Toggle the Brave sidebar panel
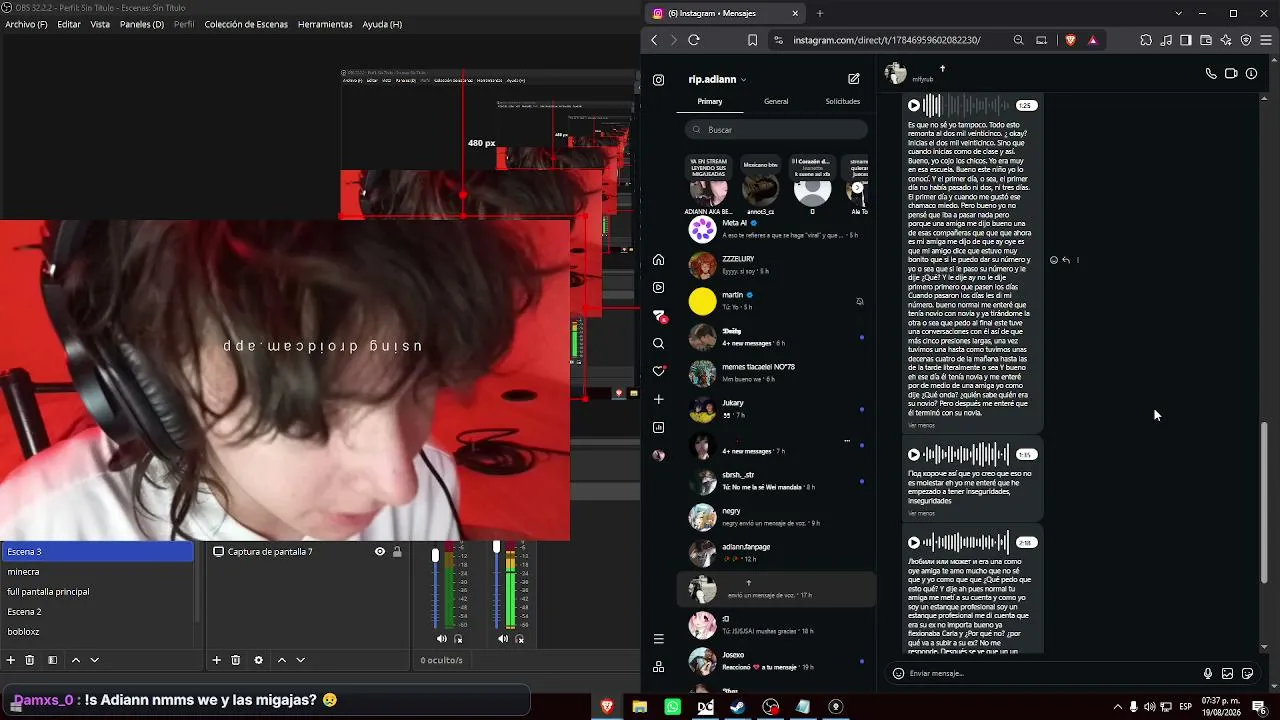1280x720 pixels. point(1186,40)
